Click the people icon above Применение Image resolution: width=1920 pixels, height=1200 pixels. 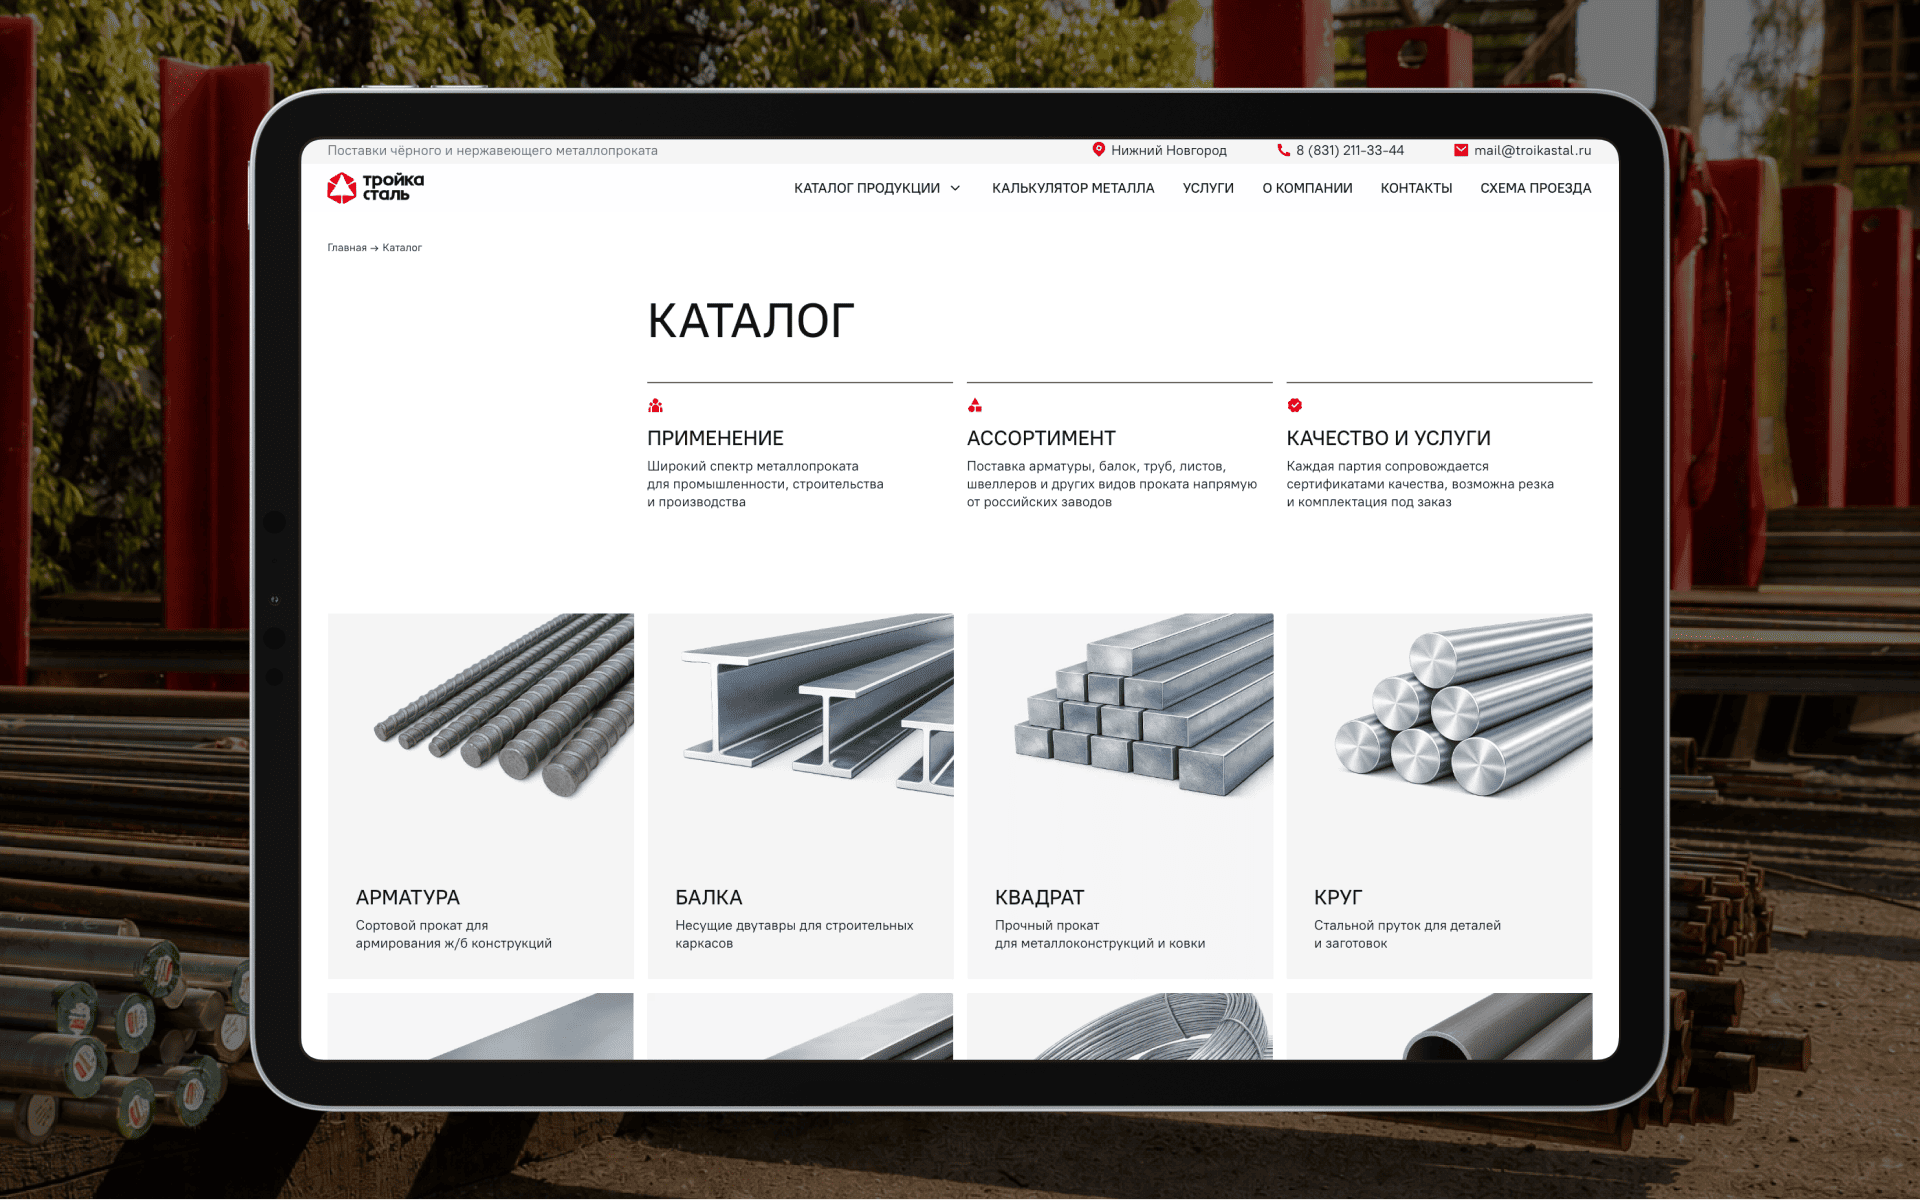point(655,405)
